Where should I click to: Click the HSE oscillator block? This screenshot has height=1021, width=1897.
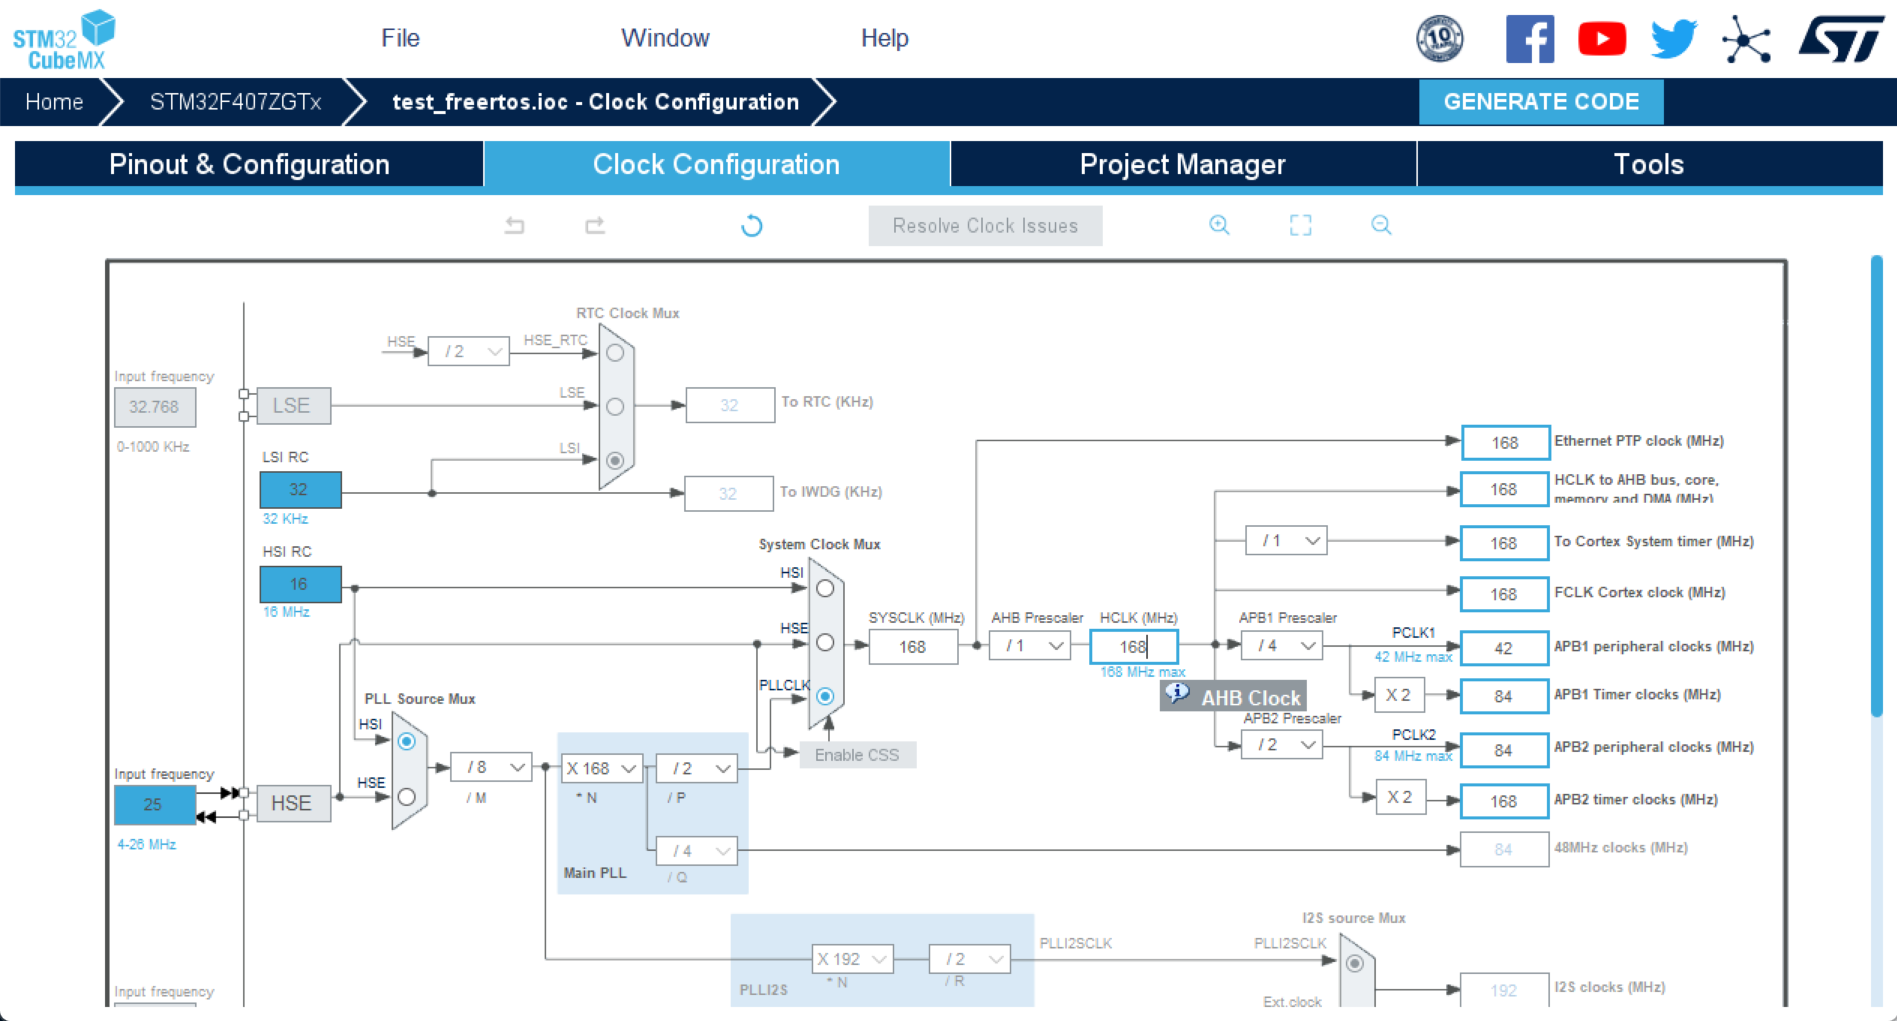pyautogui.click(x=291, y=803)
